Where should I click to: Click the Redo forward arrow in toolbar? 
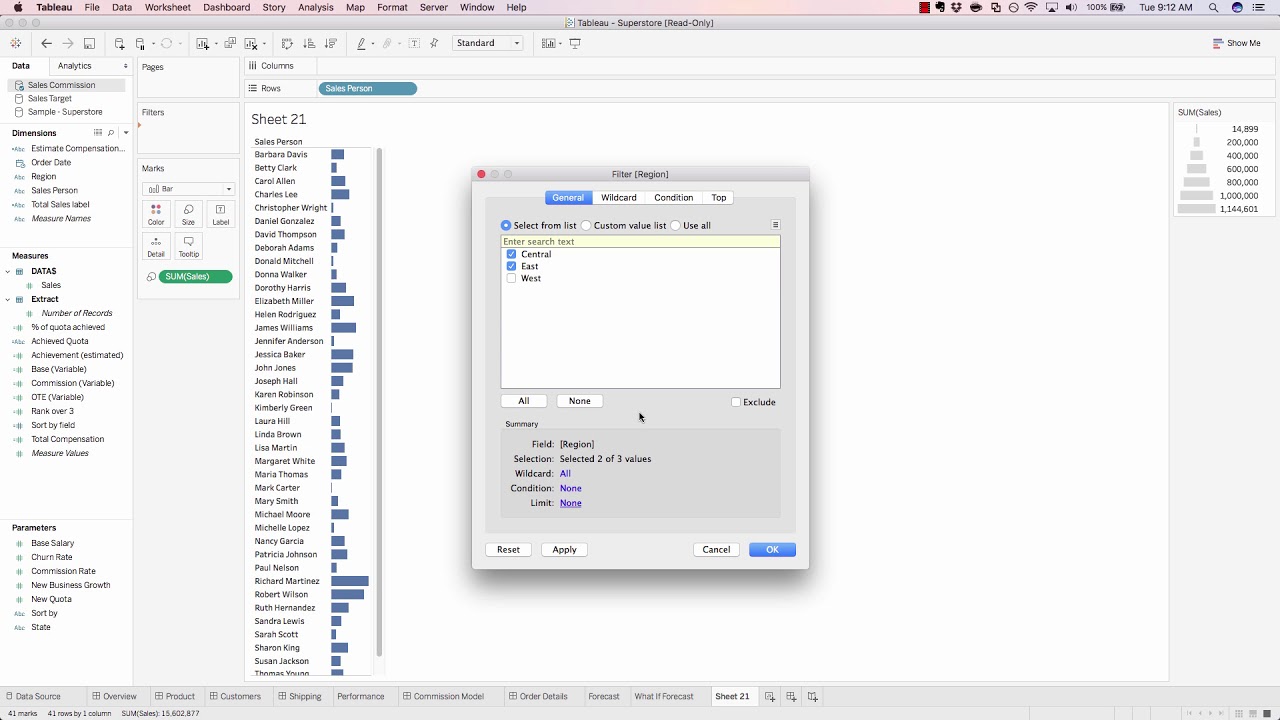pyautogui.click(x=68, y=43)
